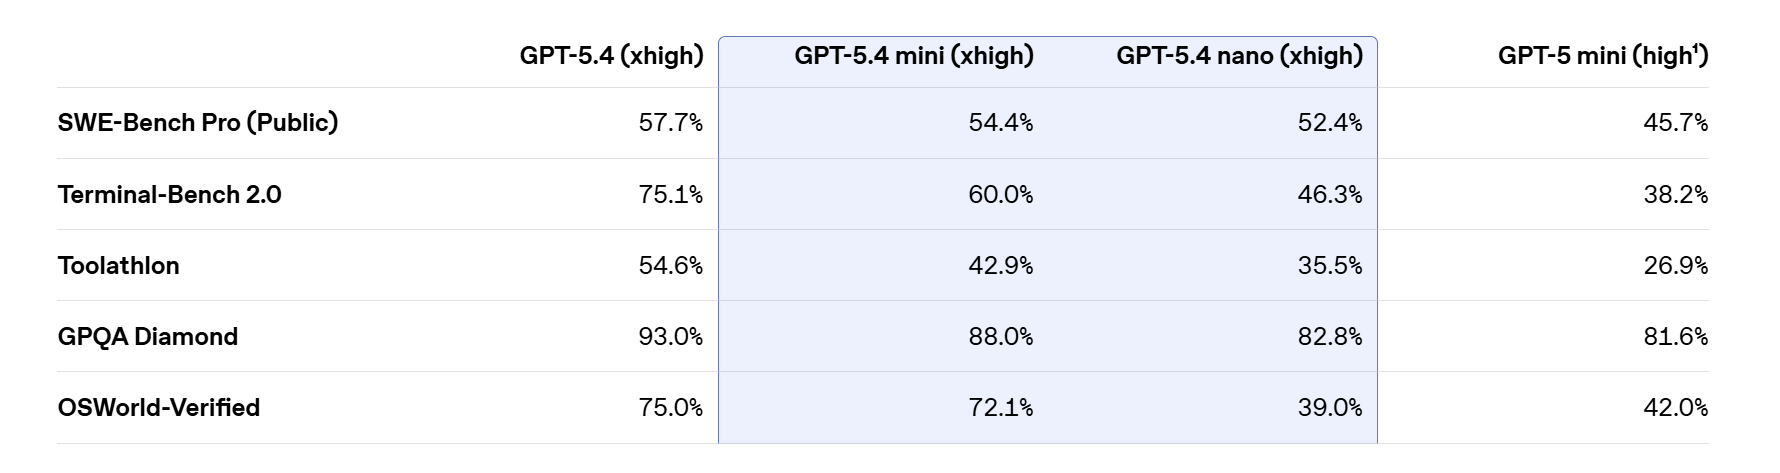
Task: Select the 54.4% SWE-Bench Pro mini value
Action: point(1000,123)
